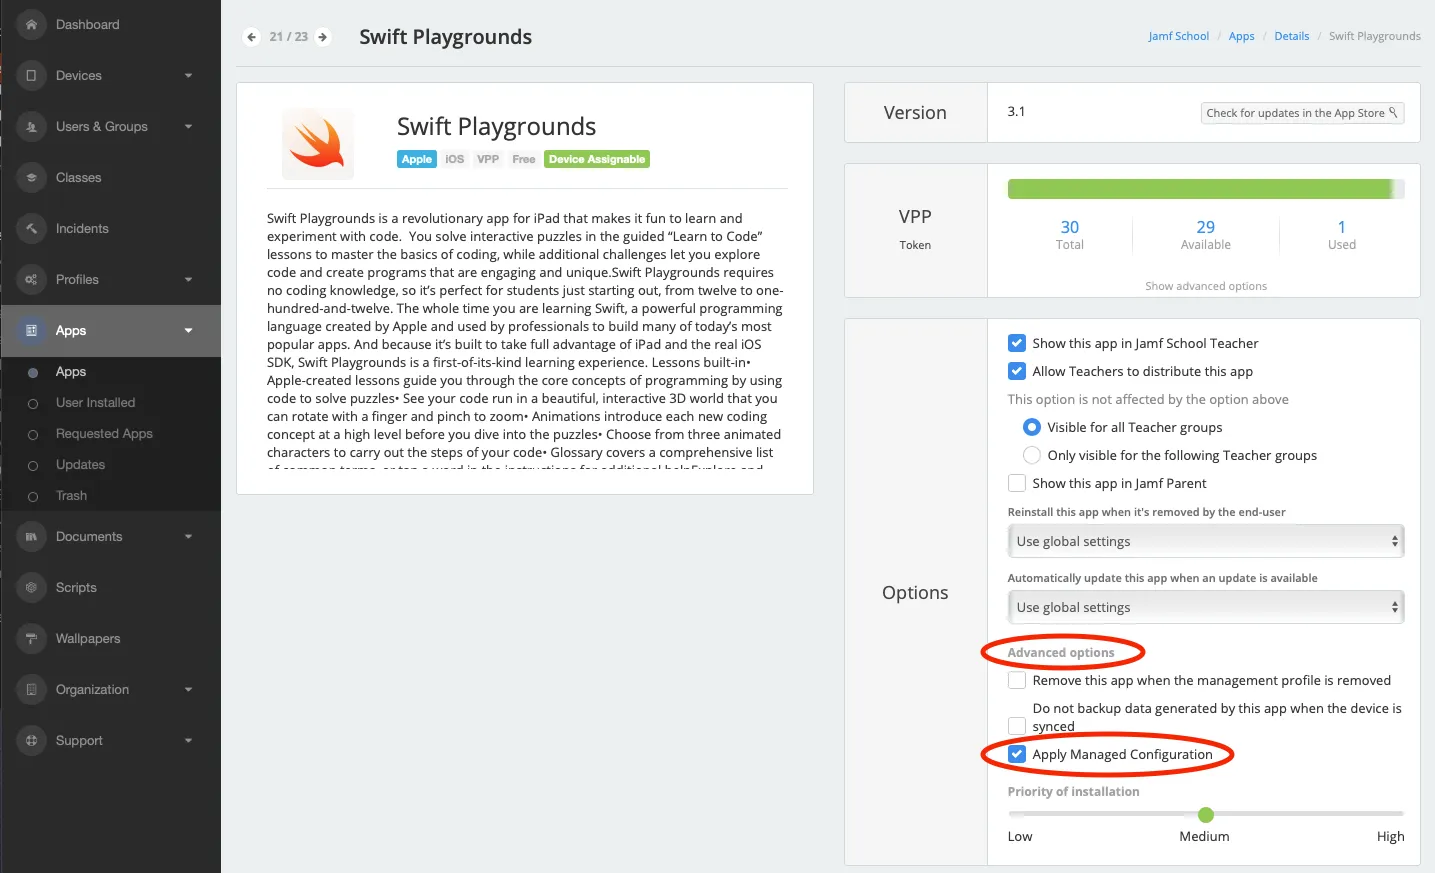Open the Users & Groups section
Viewport: 1435px width, 873px height.
coord(101,126)
